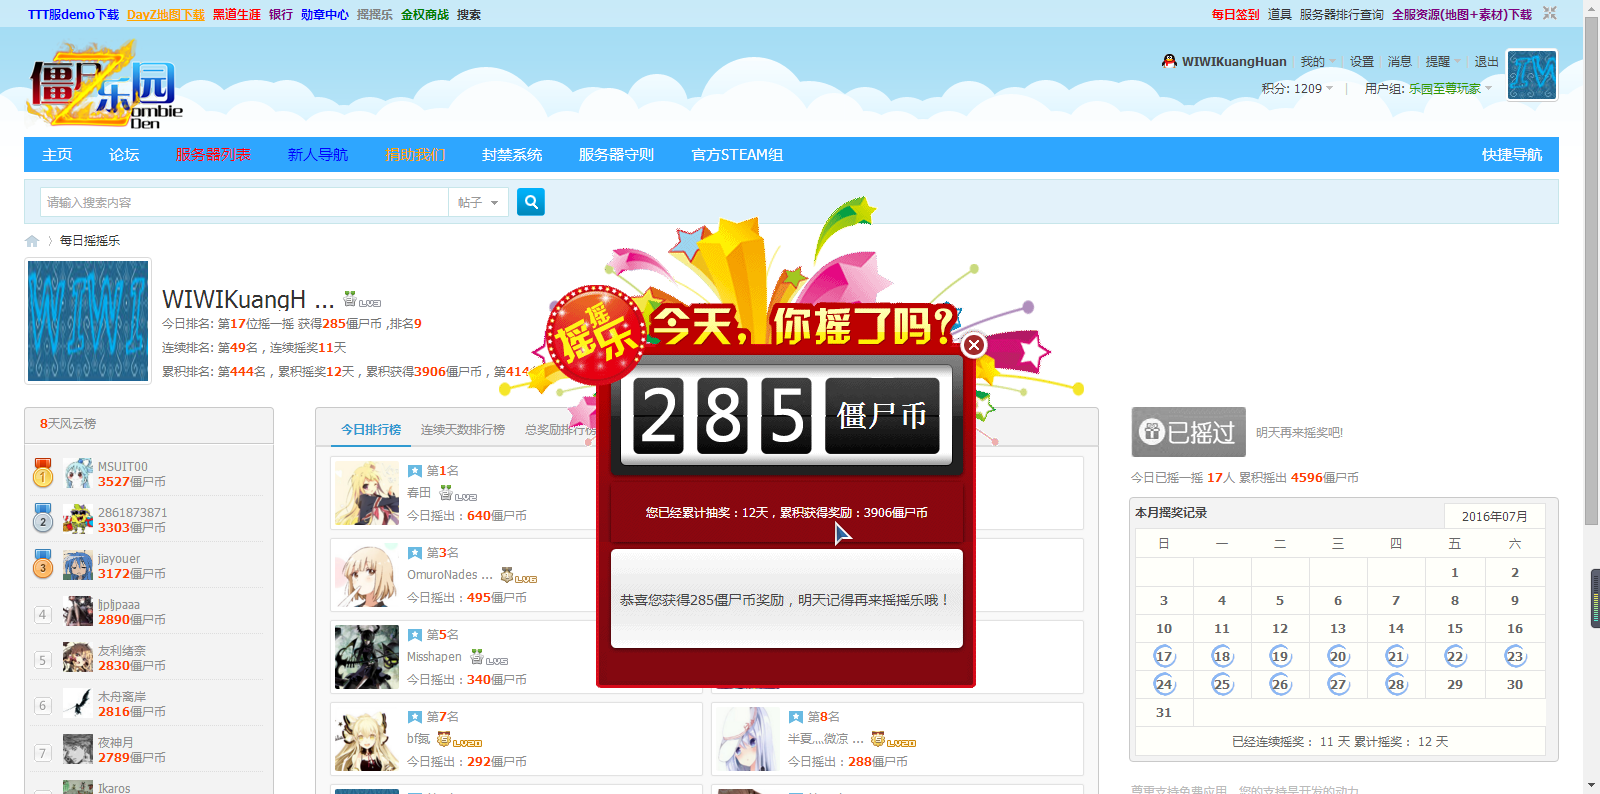Viewport: 1600px width, 794px height.
Task: Click the 已摇过 button
Action: (x=1188, y=432)
